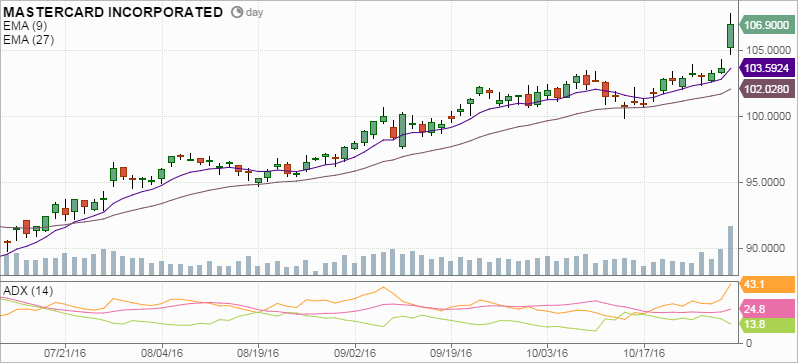Click the 10/03/16 date label
Image resolution: width=798 pixels, height=363 pixels.
[x=547, y=353]
